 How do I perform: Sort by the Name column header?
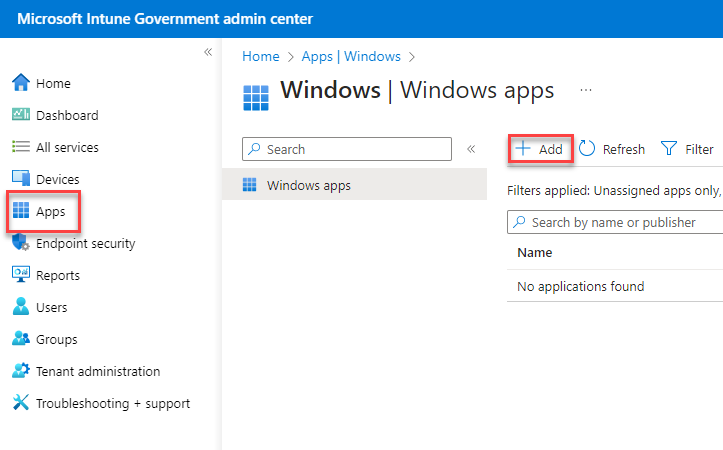coord(534,252)
